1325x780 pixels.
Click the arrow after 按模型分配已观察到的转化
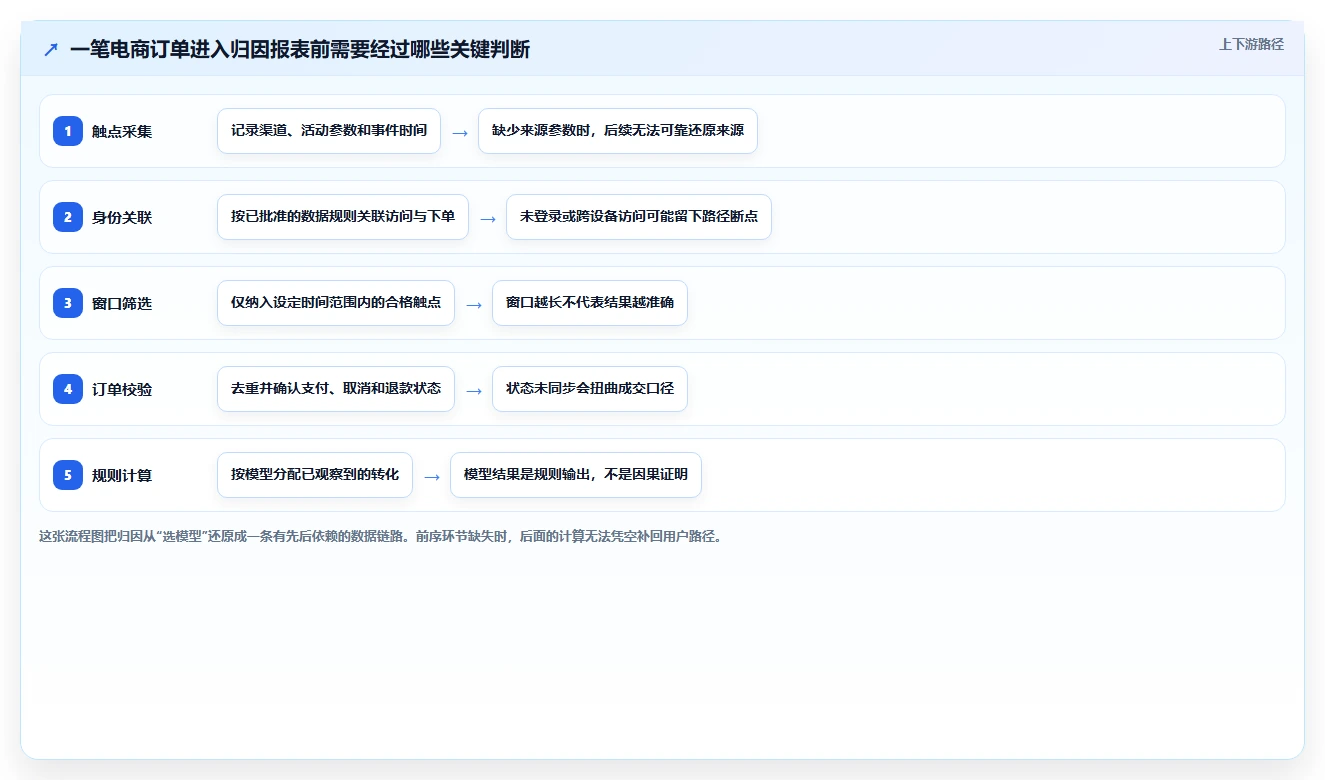pyautogui.click(x=432, y=476)
